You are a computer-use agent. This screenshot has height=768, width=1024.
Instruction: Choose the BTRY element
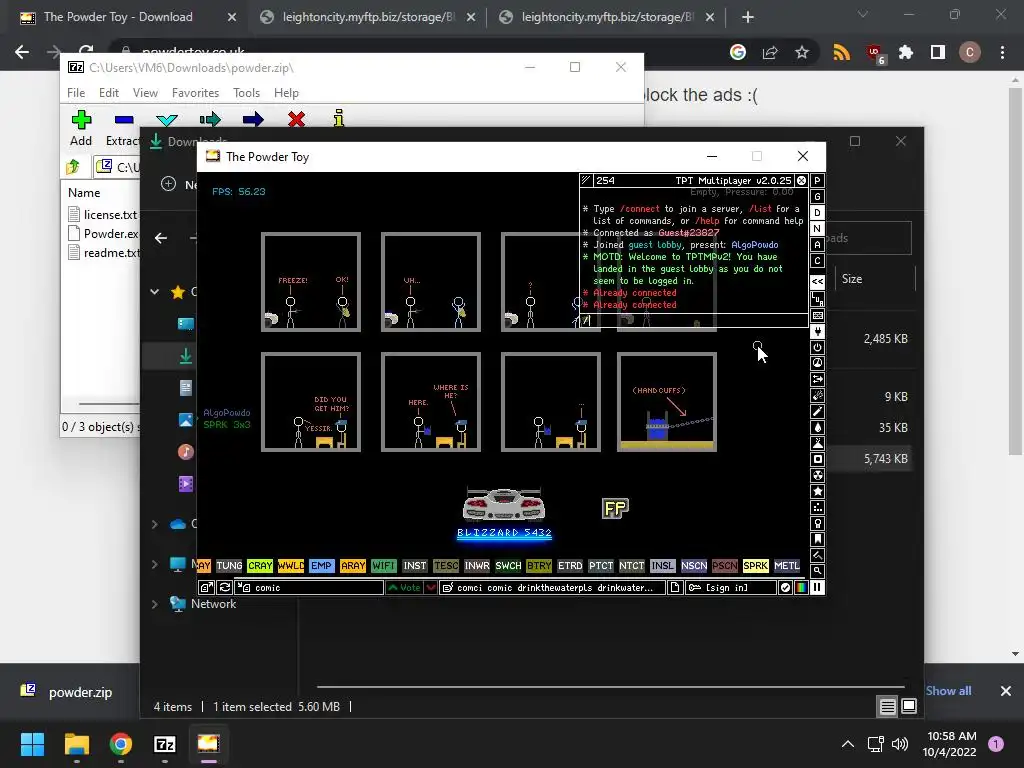(x=539, y=566)
